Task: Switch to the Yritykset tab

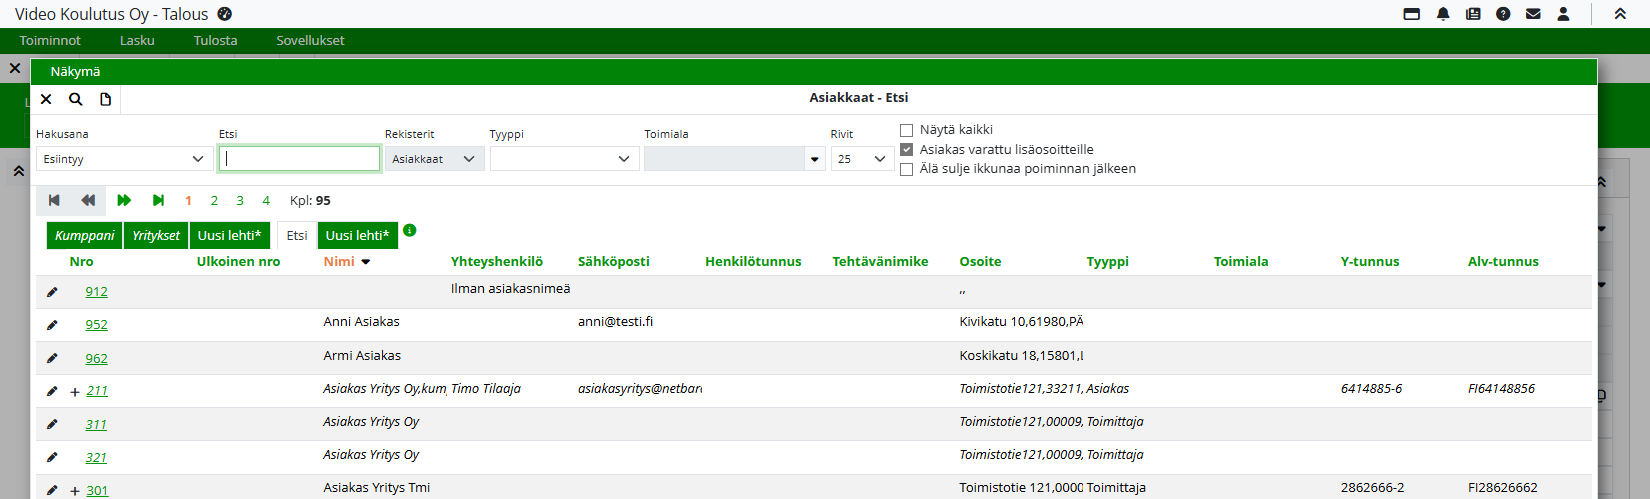Action: pyautogui.click(x=156, y=236)
